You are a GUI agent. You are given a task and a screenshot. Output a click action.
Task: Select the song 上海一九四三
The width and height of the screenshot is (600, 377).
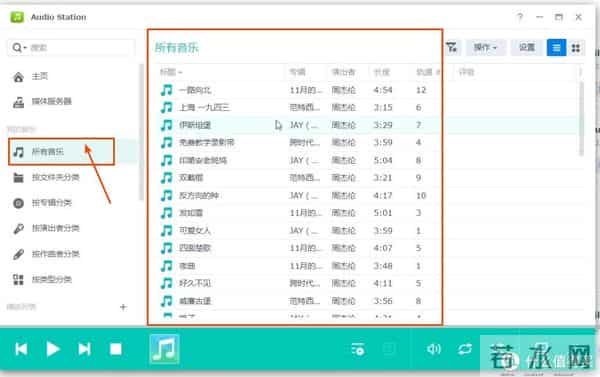point(205,108)
